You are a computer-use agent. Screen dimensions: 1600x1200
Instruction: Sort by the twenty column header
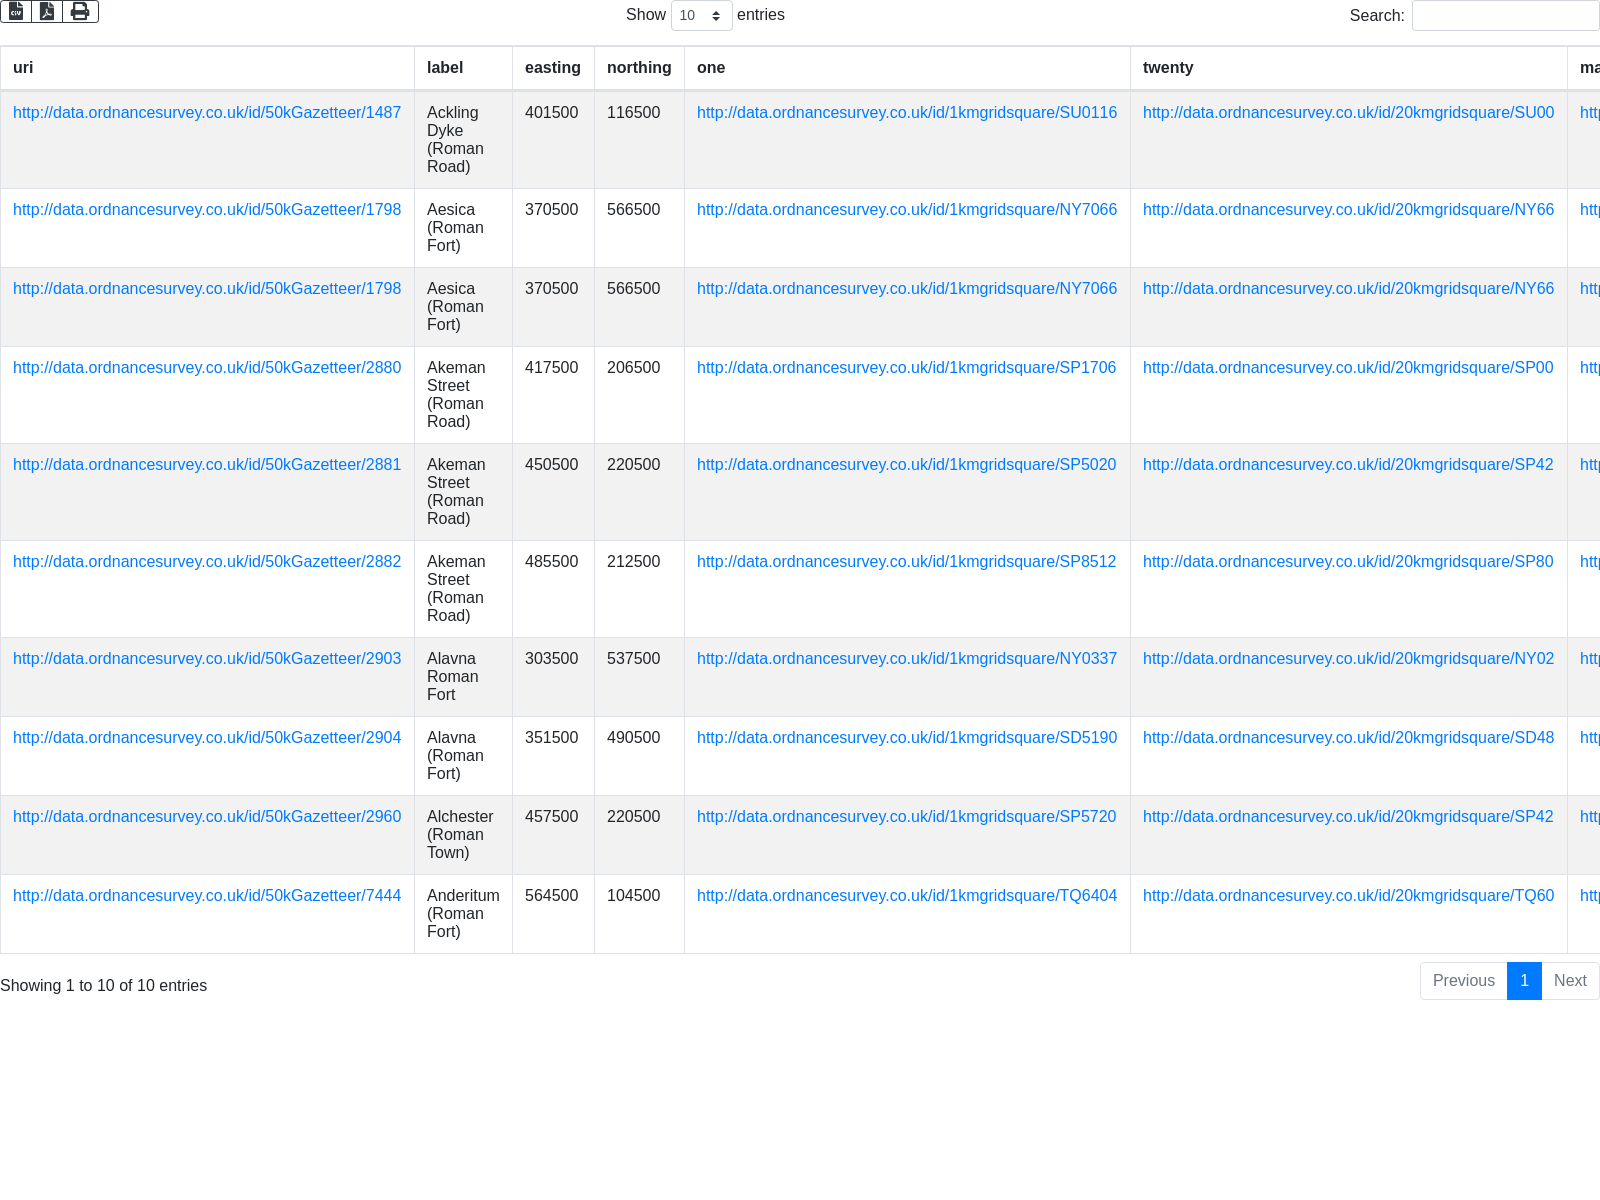coord(1168,68)
